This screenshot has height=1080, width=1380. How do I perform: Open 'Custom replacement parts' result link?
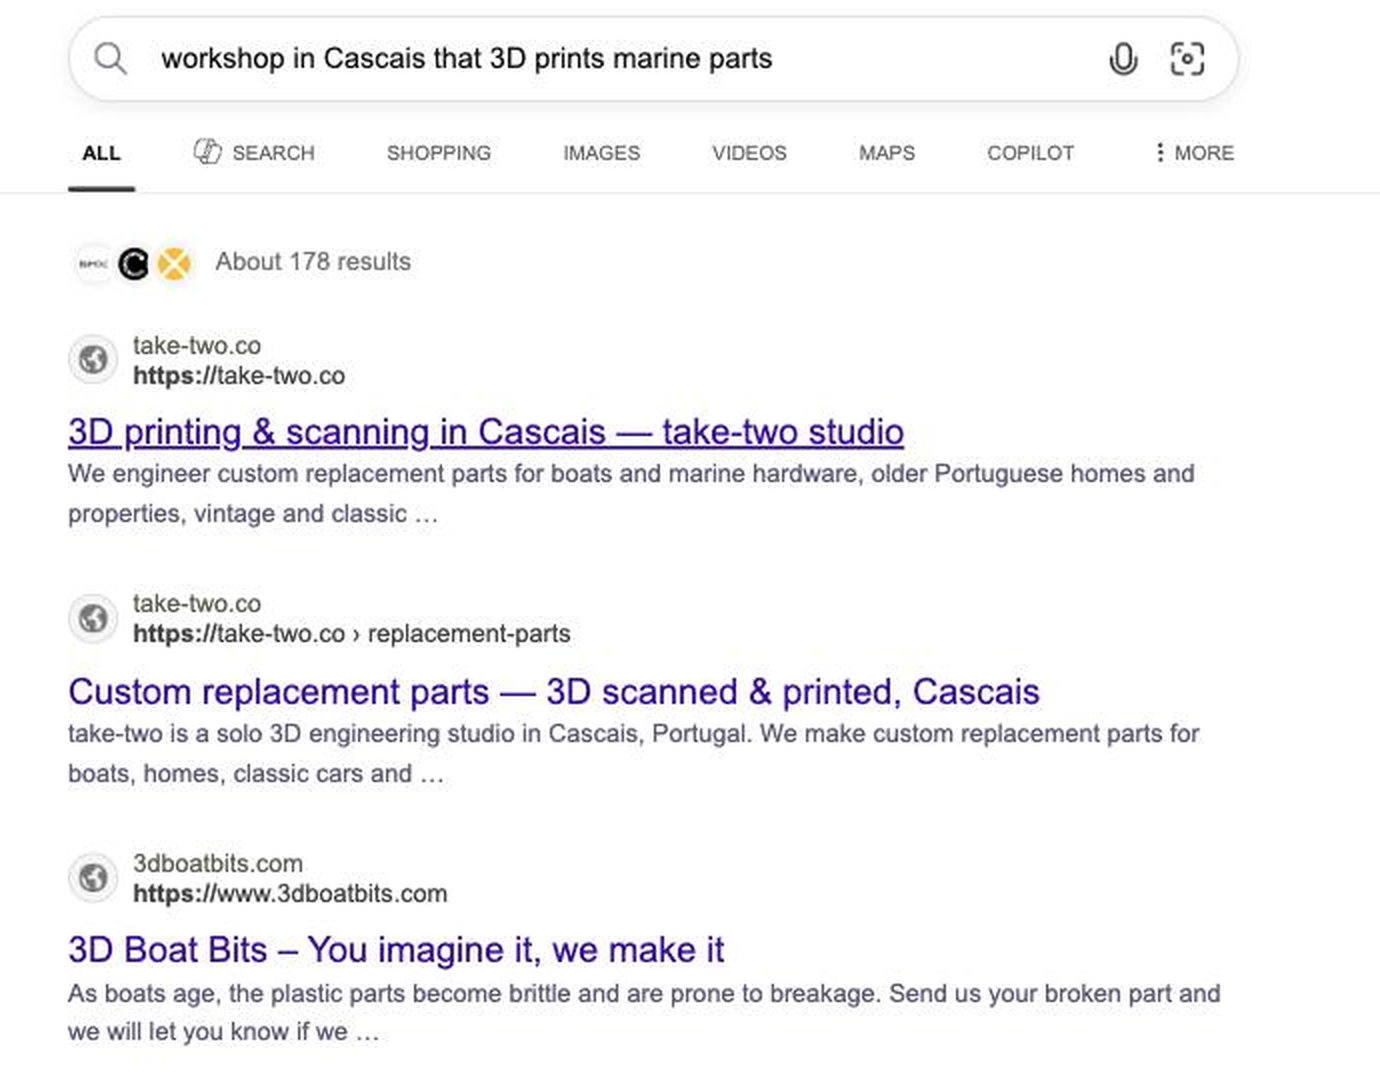click(x=554, y=692)
